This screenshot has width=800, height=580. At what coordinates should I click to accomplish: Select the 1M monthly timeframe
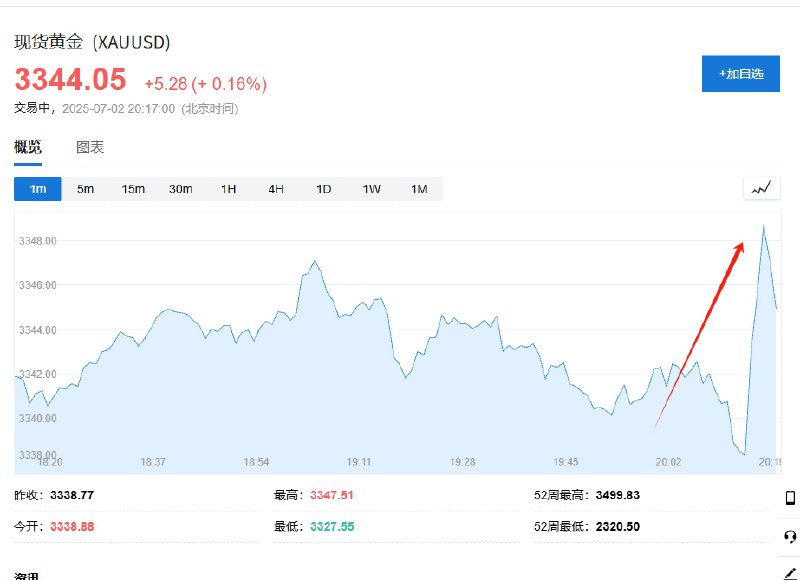(419, 189)
